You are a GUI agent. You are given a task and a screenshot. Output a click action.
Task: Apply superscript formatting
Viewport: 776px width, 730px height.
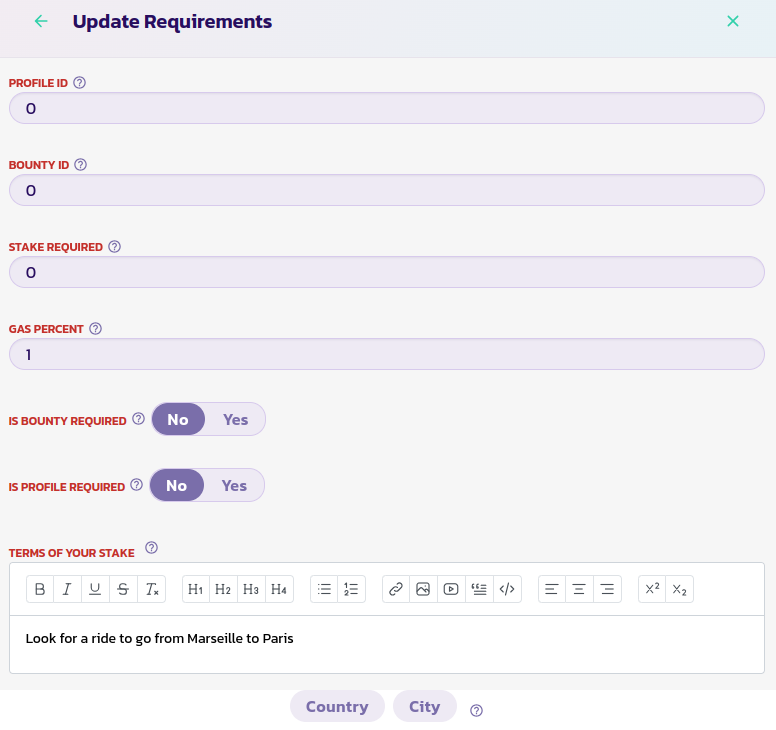(652, 590)
